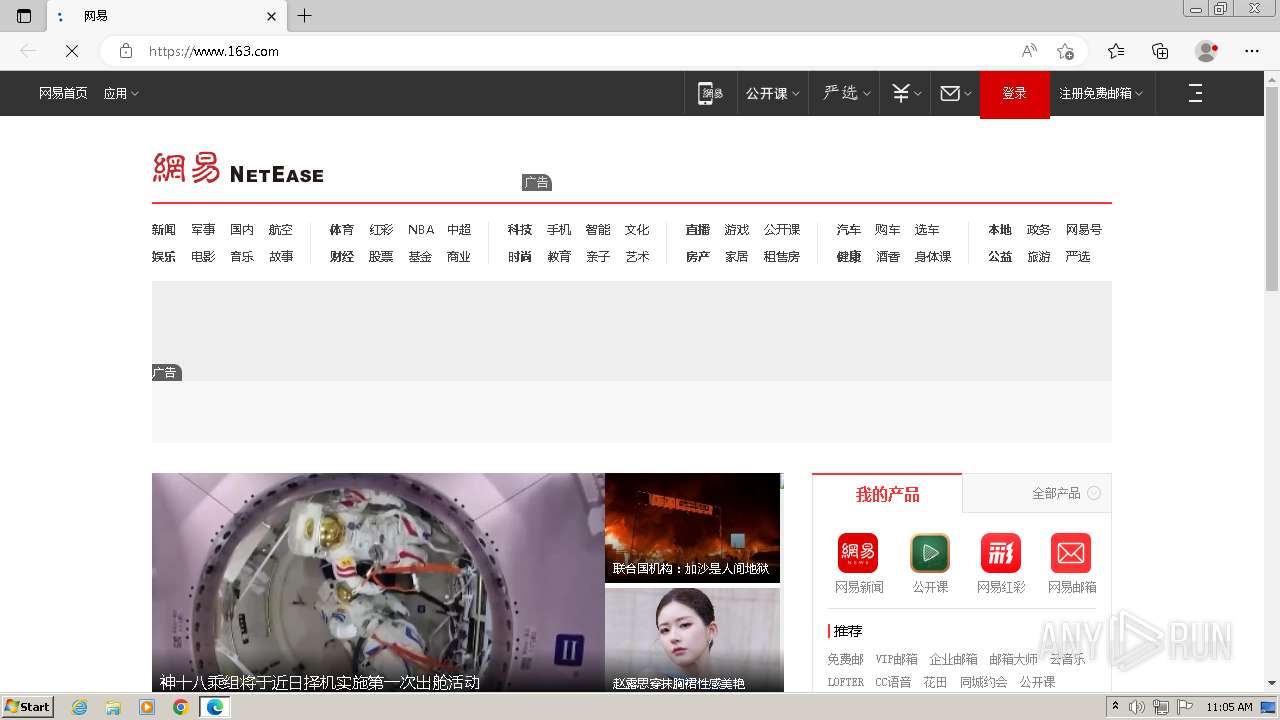
Task: Open the 汽车 navigation category
Action: click(849, 229)
